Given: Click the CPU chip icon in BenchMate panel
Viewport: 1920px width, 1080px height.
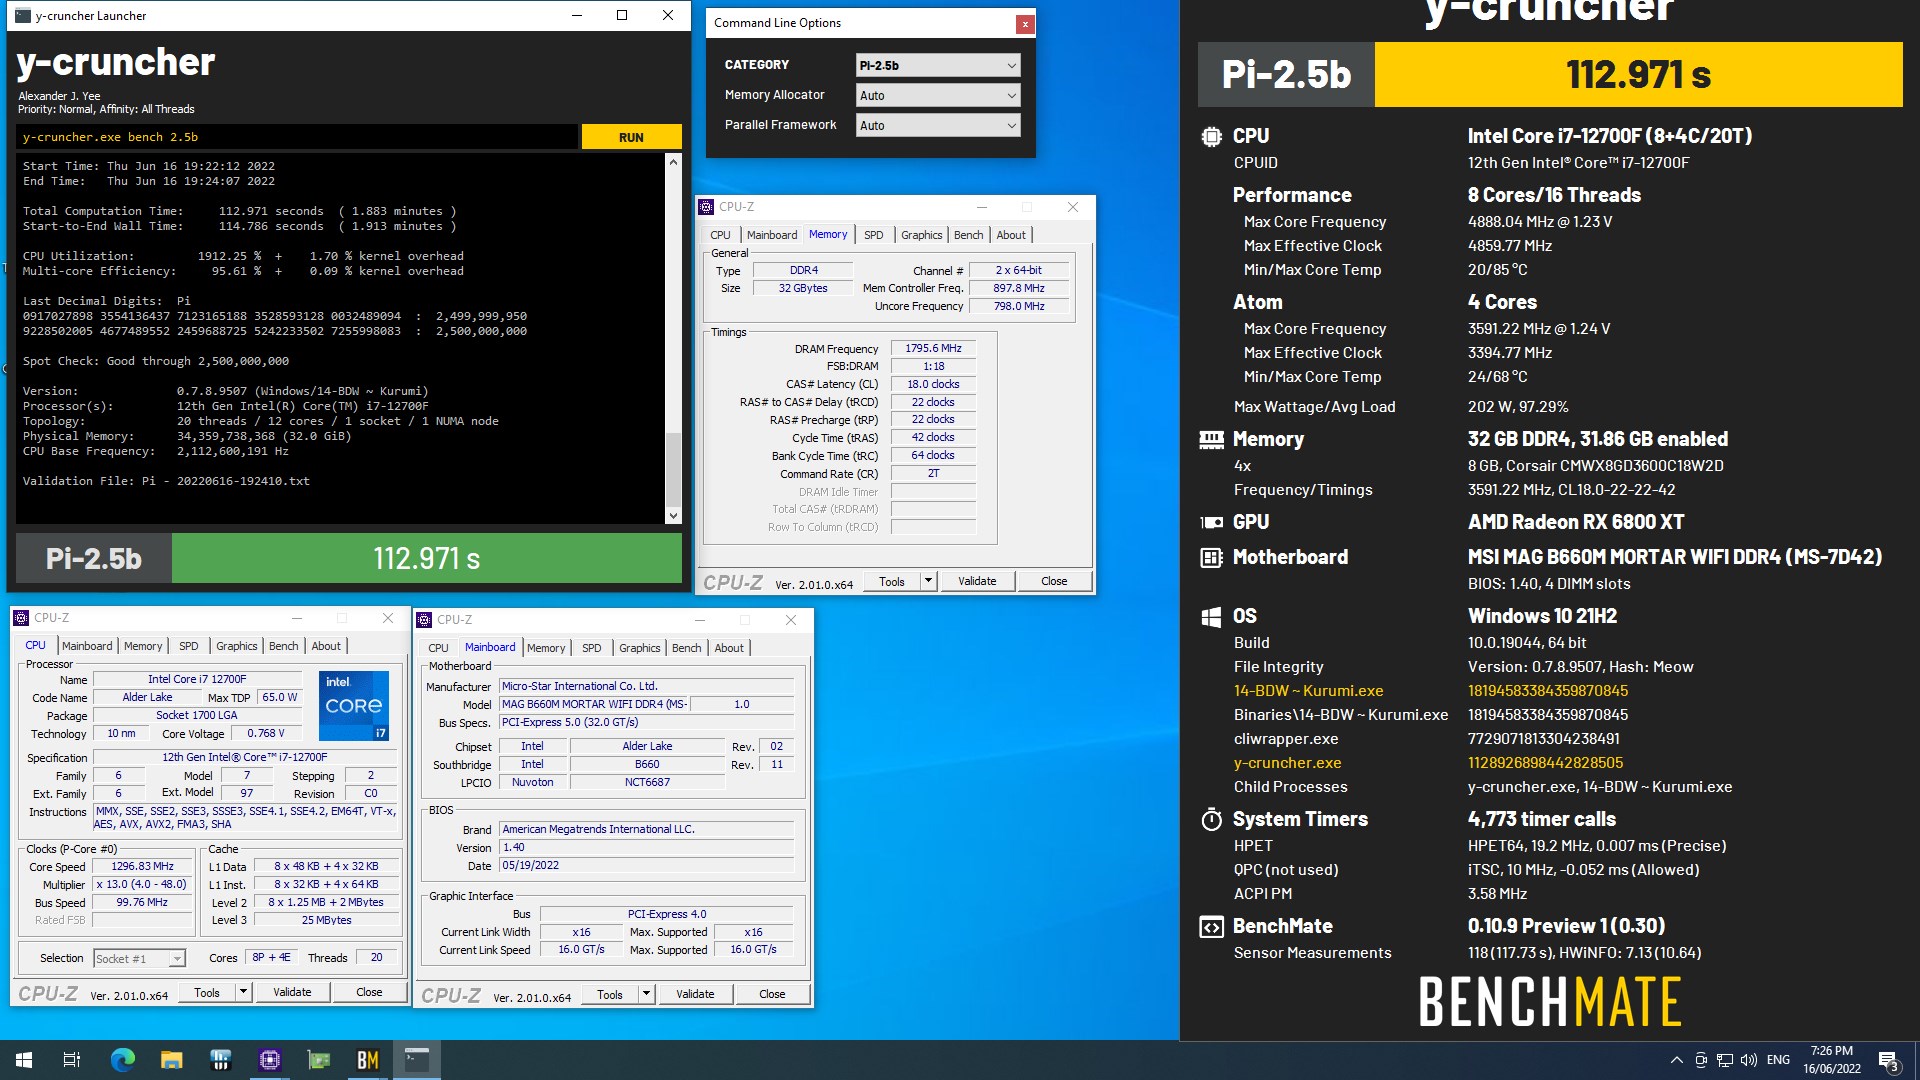Looking at the screenshot, I should tap(1211, 136).
